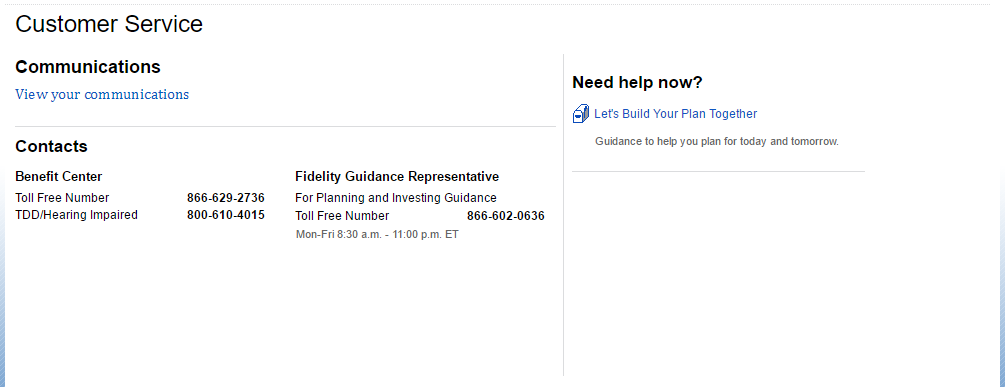Screen dimensions: 1005x387
Task: Click the TDD/Hearing Impaired label
Action: point(76,215)
